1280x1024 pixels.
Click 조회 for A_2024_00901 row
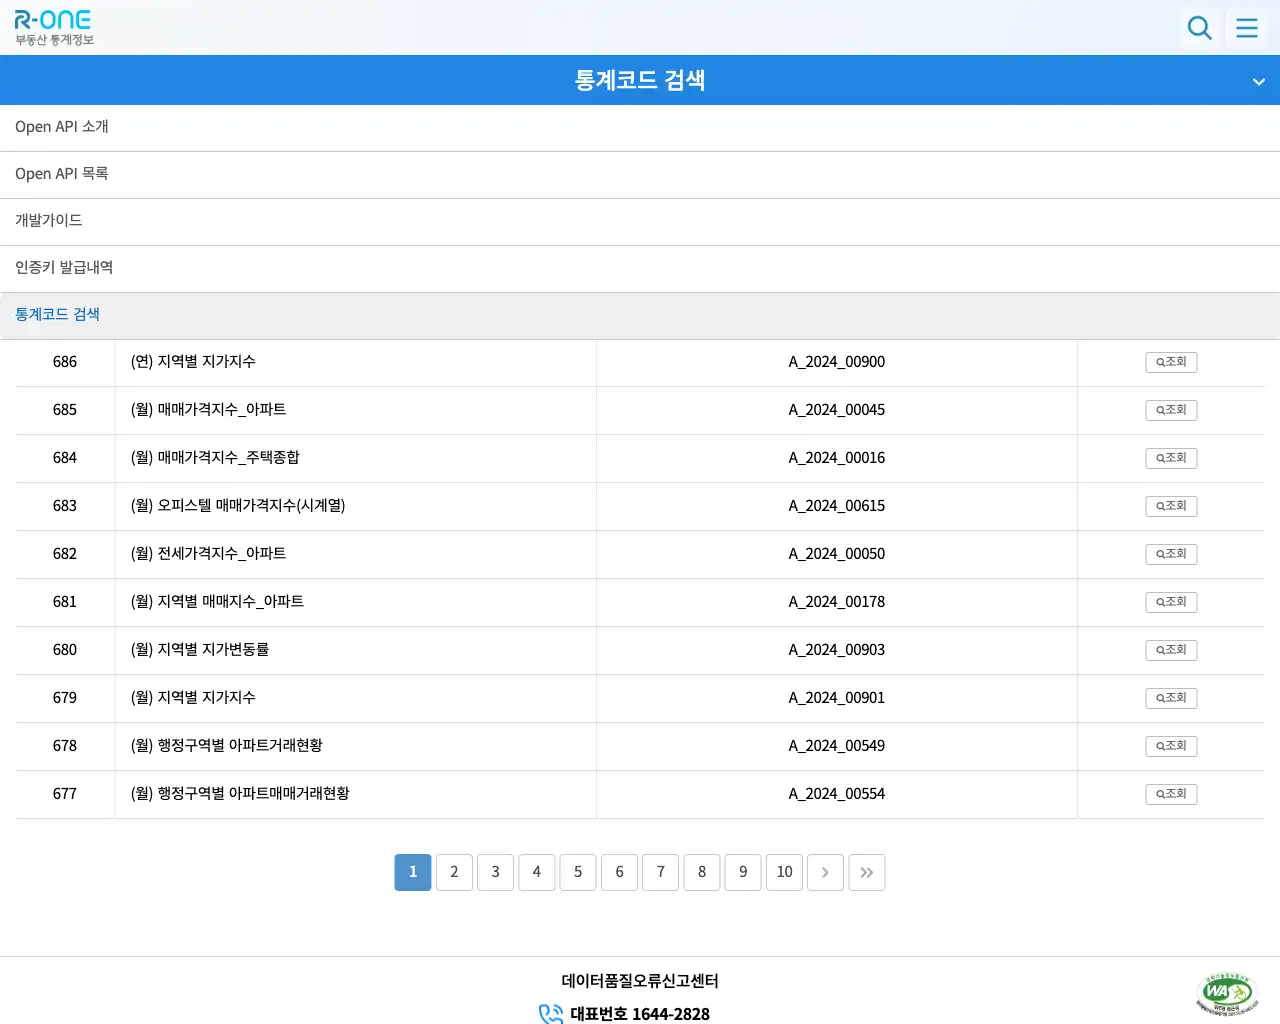[1171, 698]
